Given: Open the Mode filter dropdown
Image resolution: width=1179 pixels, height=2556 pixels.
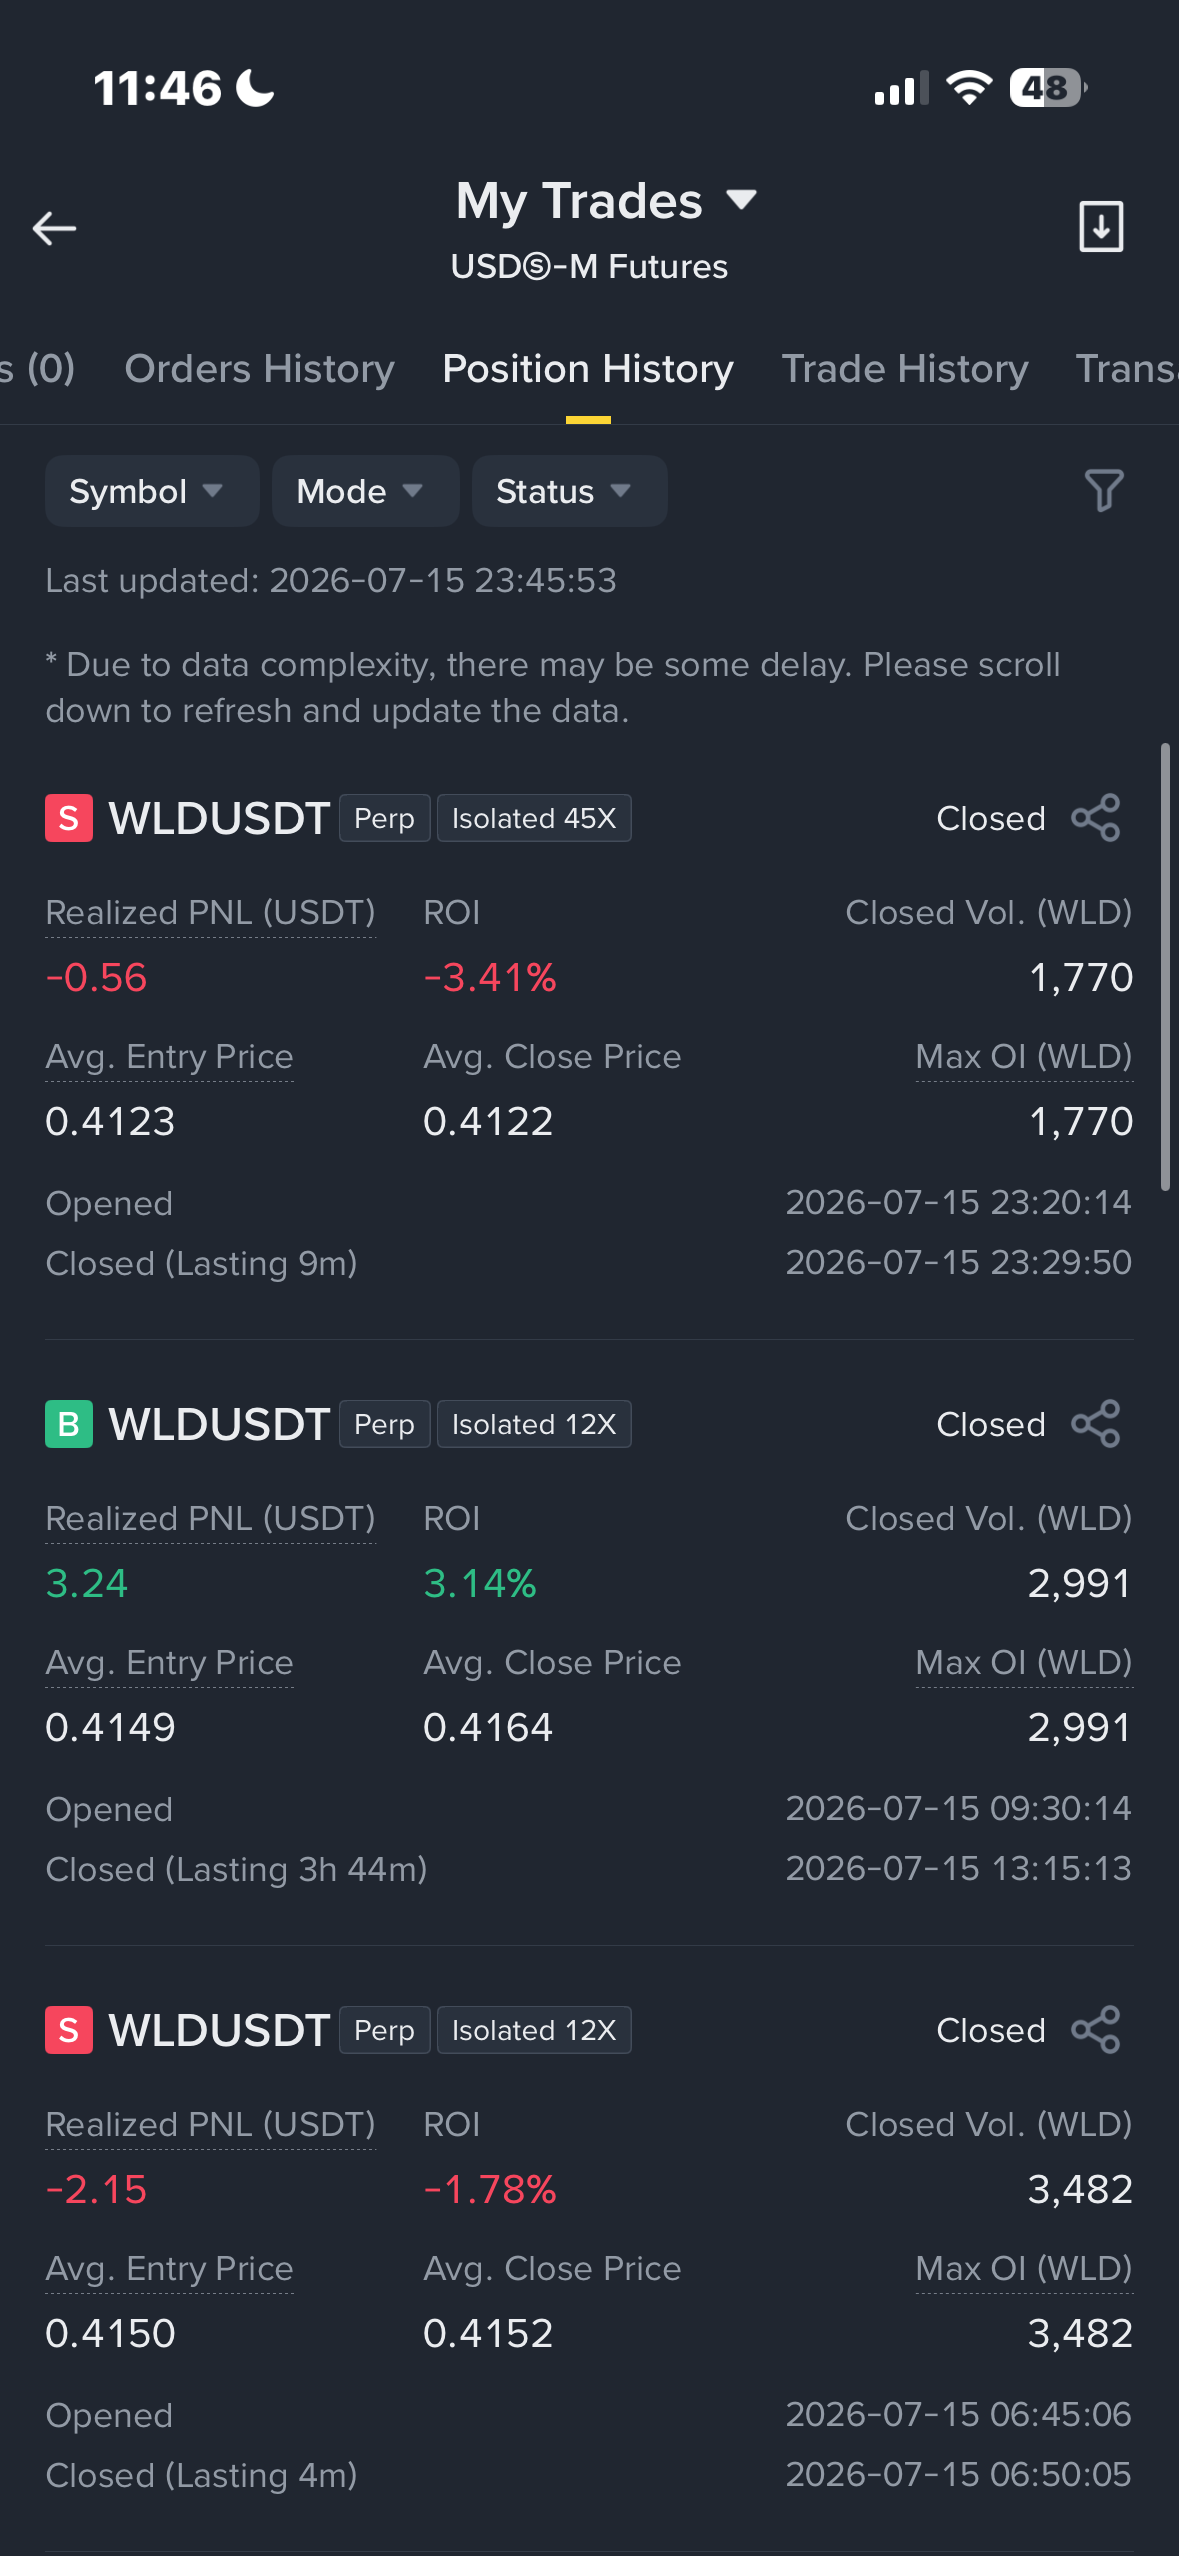Looking at the screenshot, I should tap(365, 491).
